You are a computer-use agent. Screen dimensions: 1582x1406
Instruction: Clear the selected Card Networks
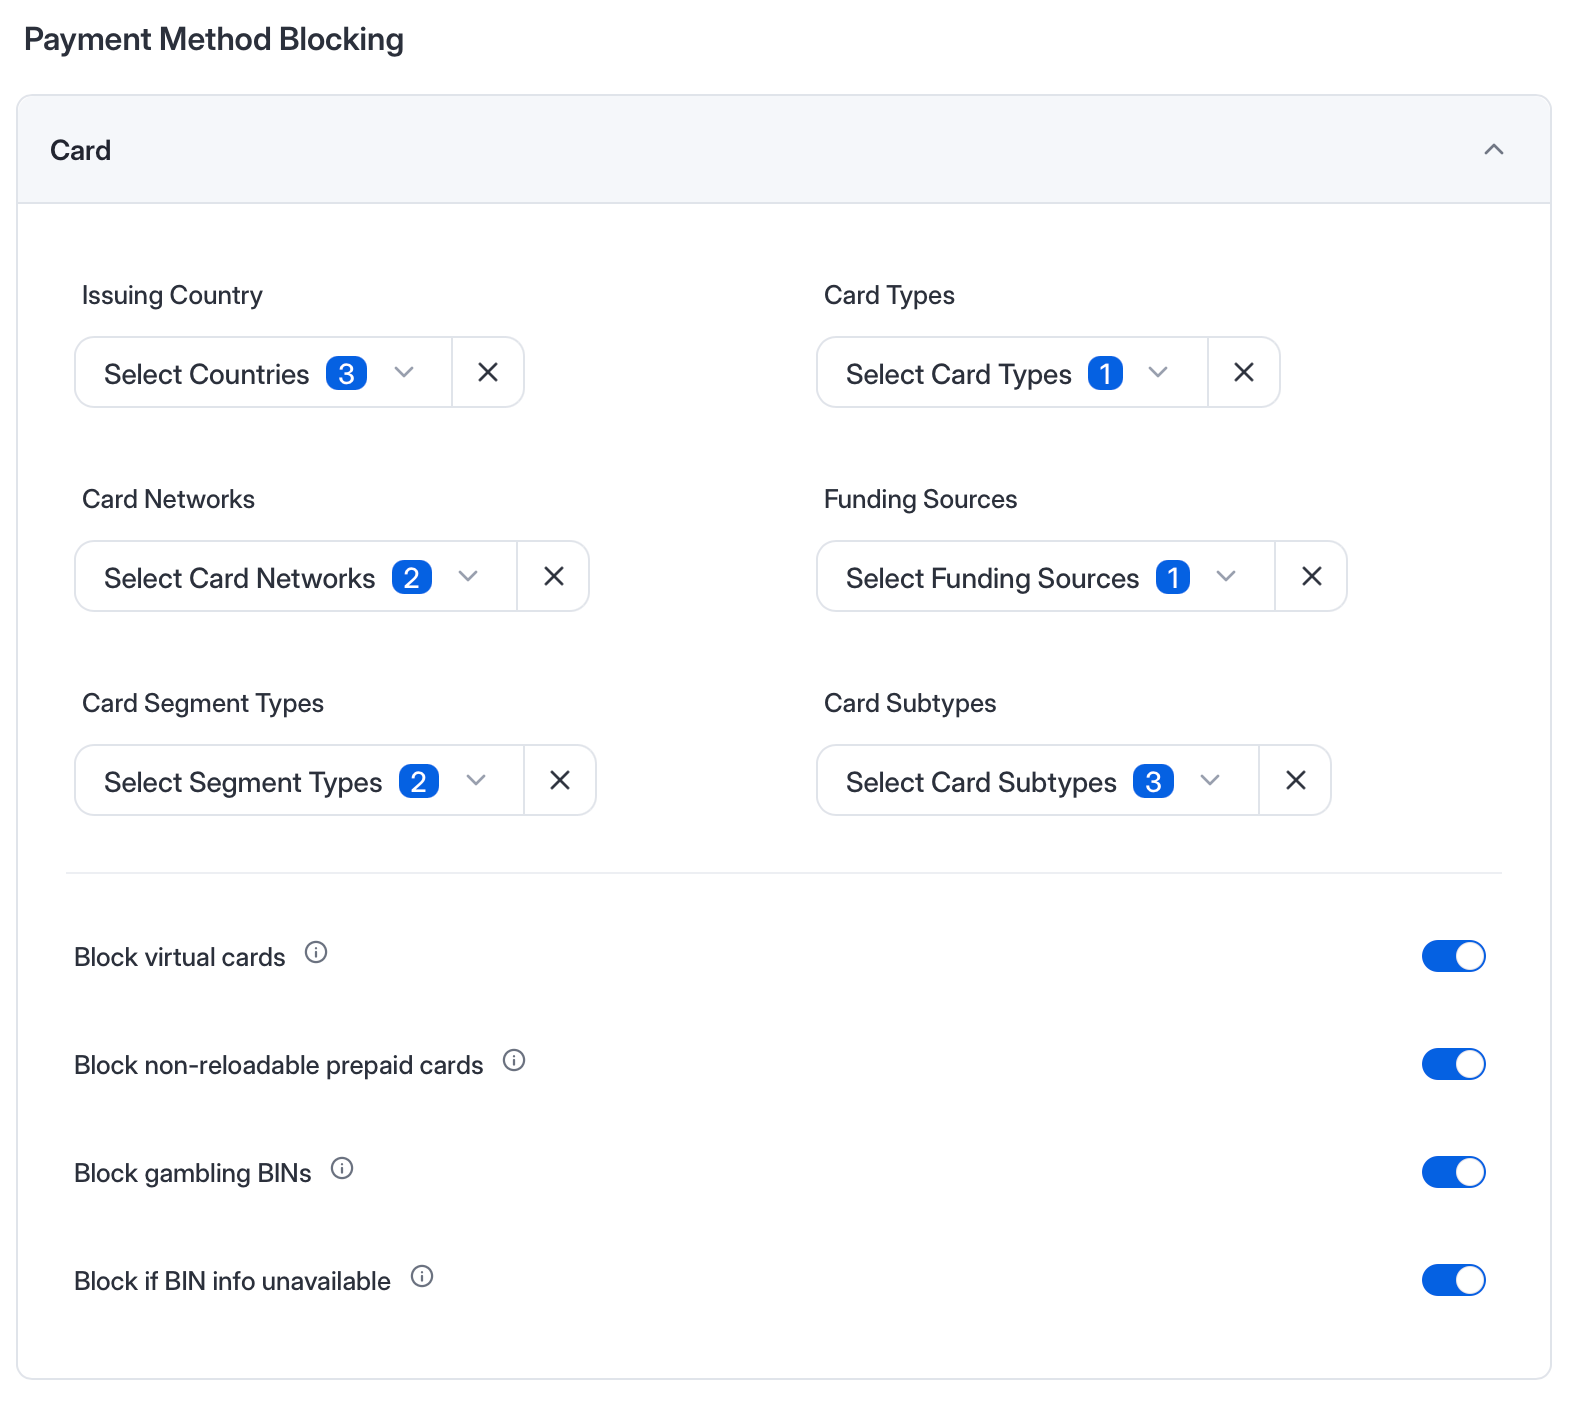tap(553, 576)
